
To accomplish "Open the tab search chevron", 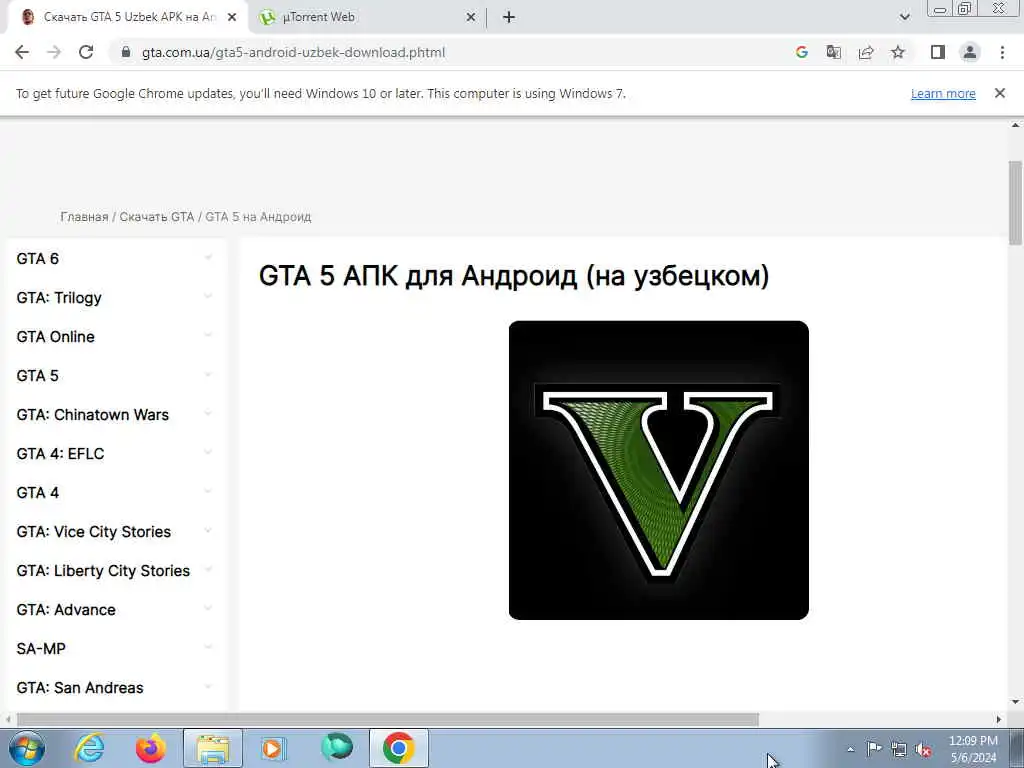I will click(x=904, y=18).
